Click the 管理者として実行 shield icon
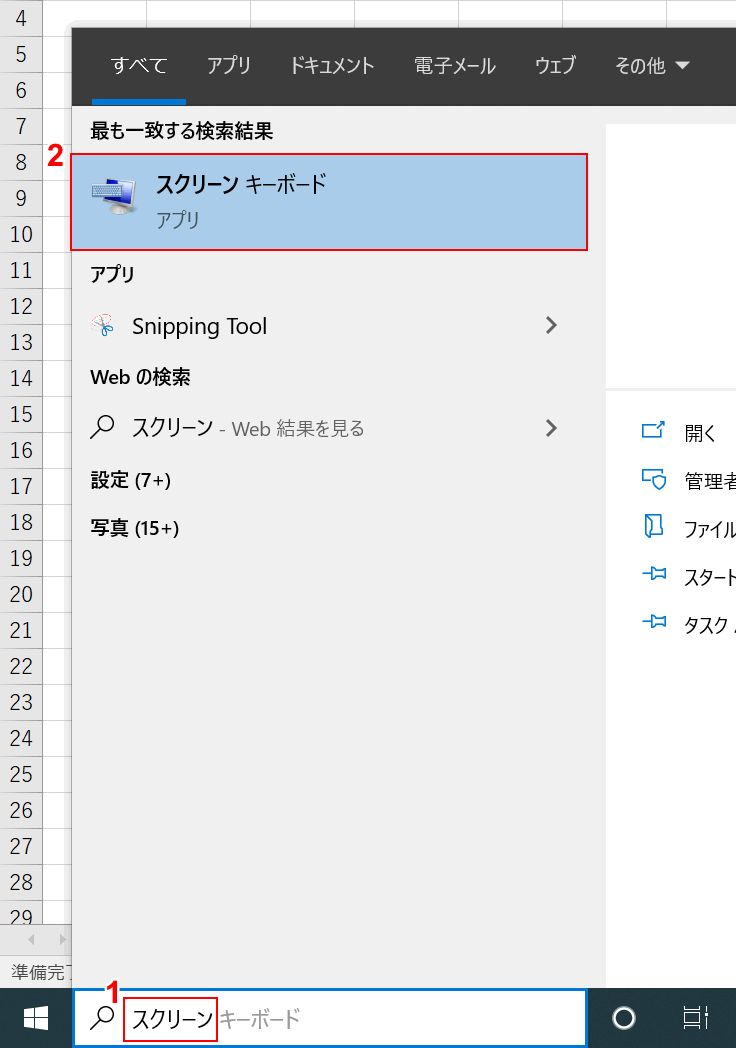This screenshot has height=1048, width=736. 655,480
